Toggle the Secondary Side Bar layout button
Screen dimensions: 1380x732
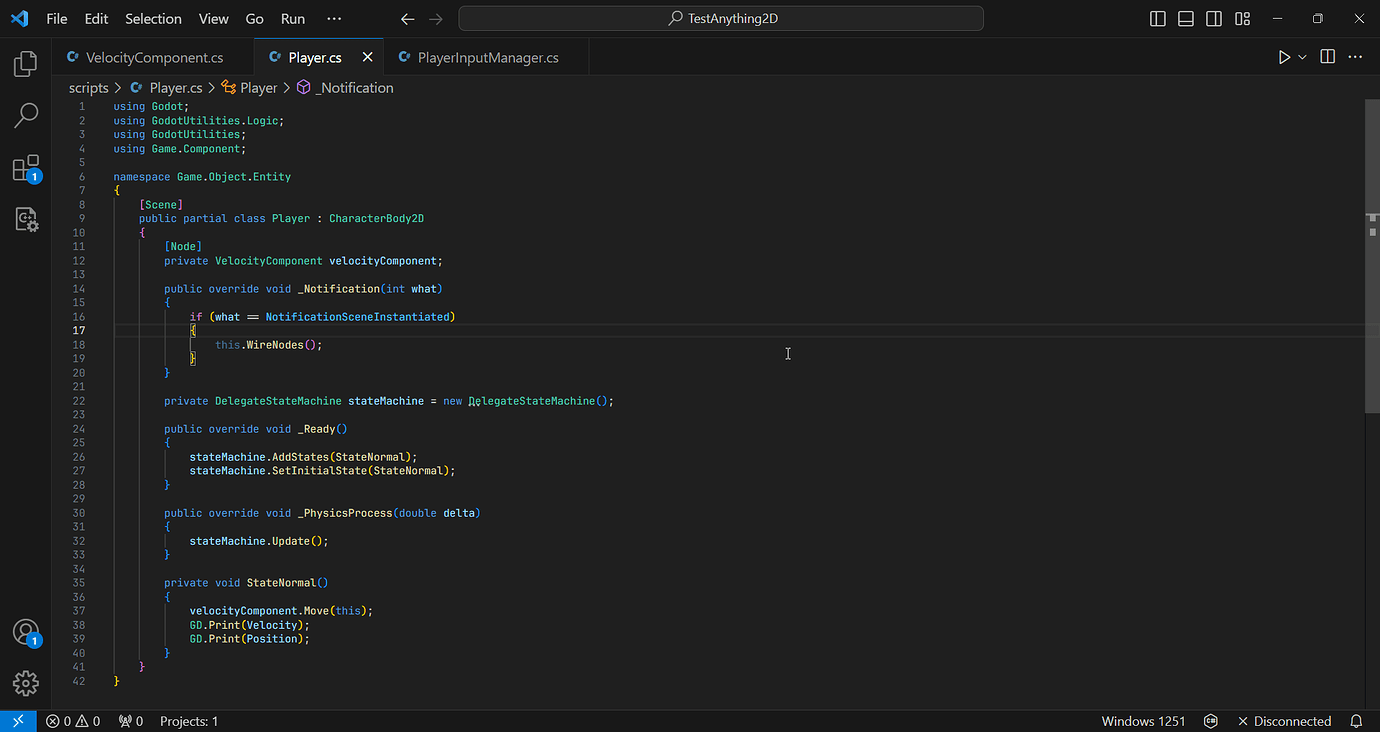pos(1214,19)
